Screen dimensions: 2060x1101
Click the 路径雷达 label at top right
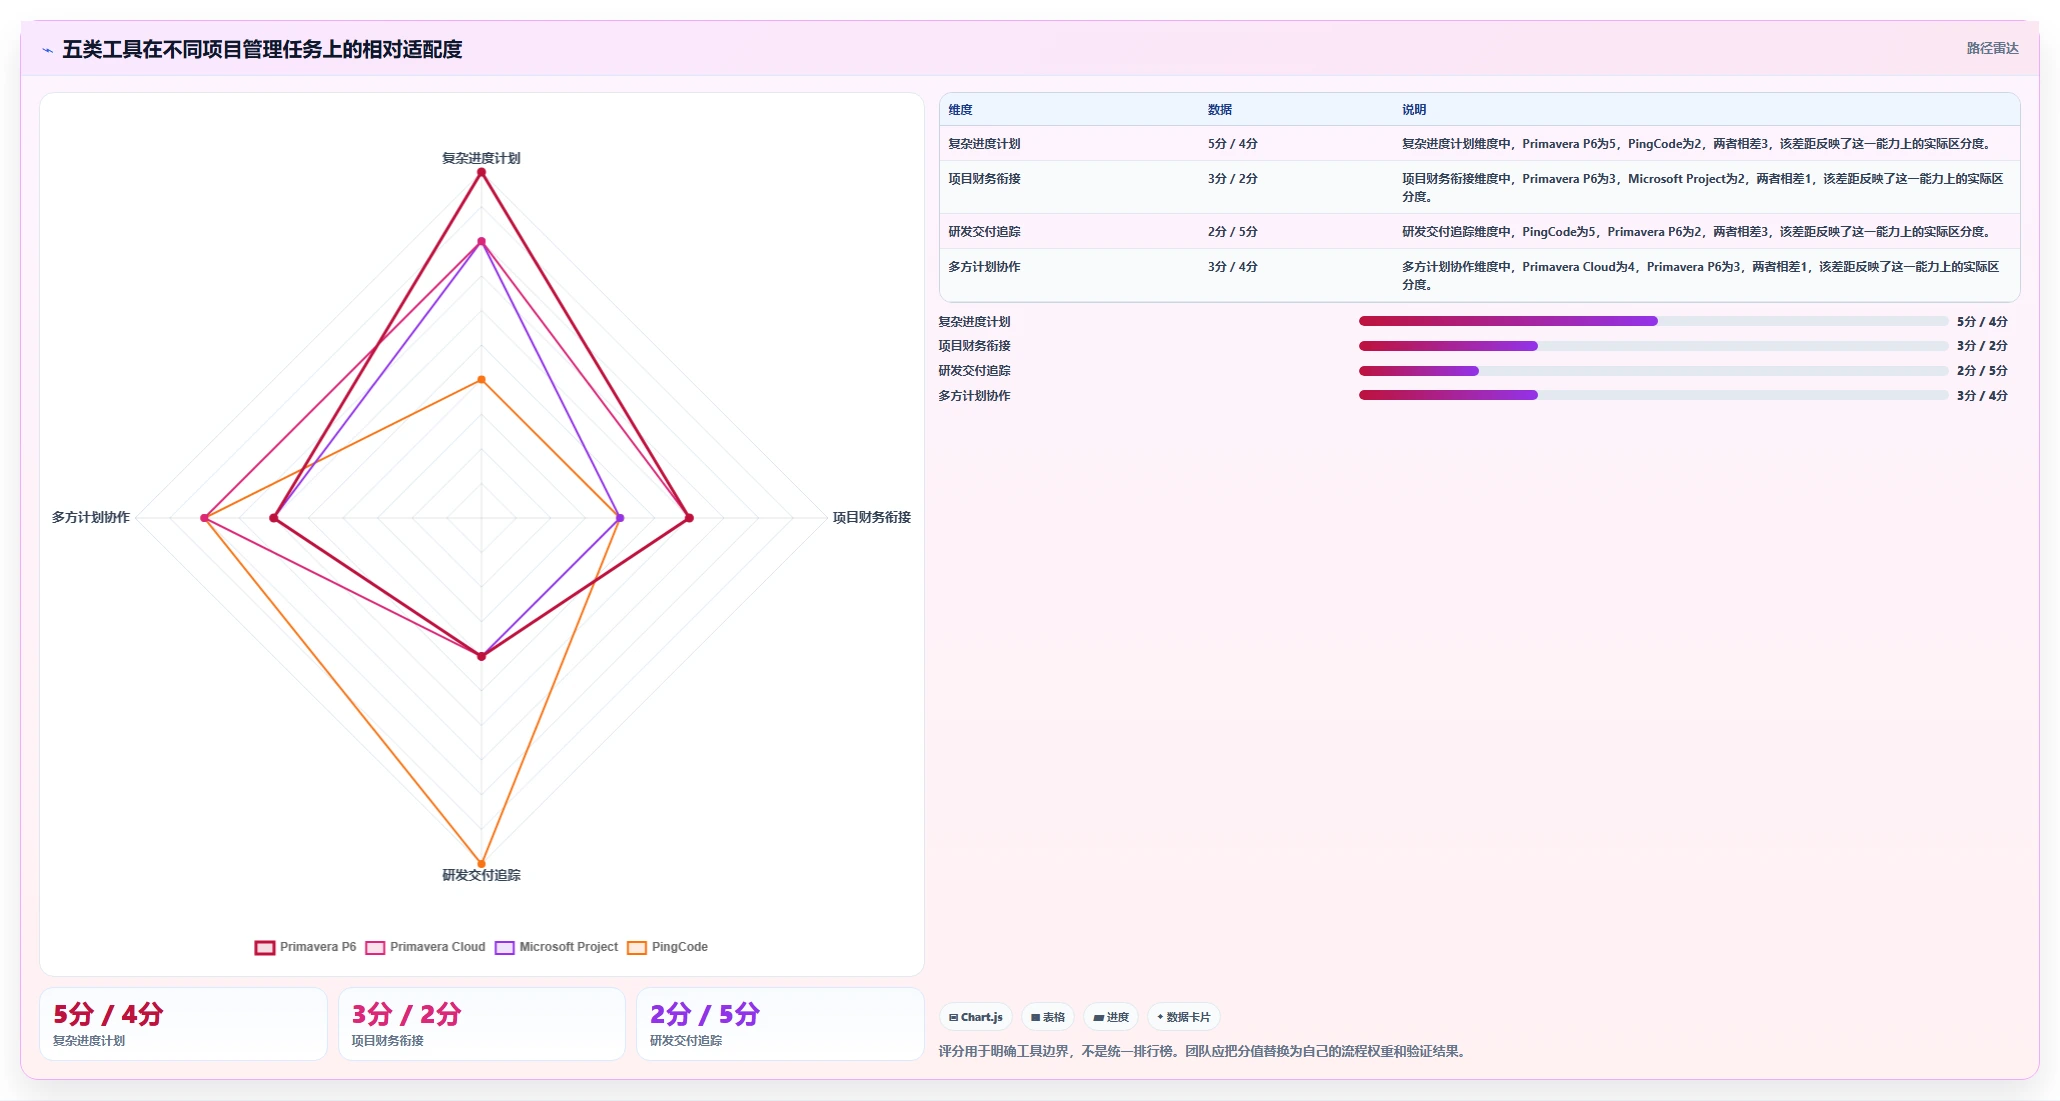tap(1992, 48)
